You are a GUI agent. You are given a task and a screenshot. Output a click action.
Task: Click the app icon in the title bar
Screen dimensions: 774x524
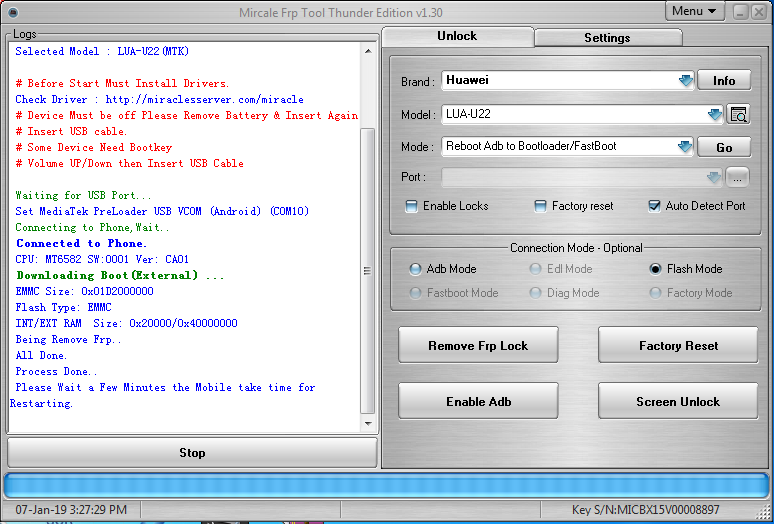coord(14,12)
